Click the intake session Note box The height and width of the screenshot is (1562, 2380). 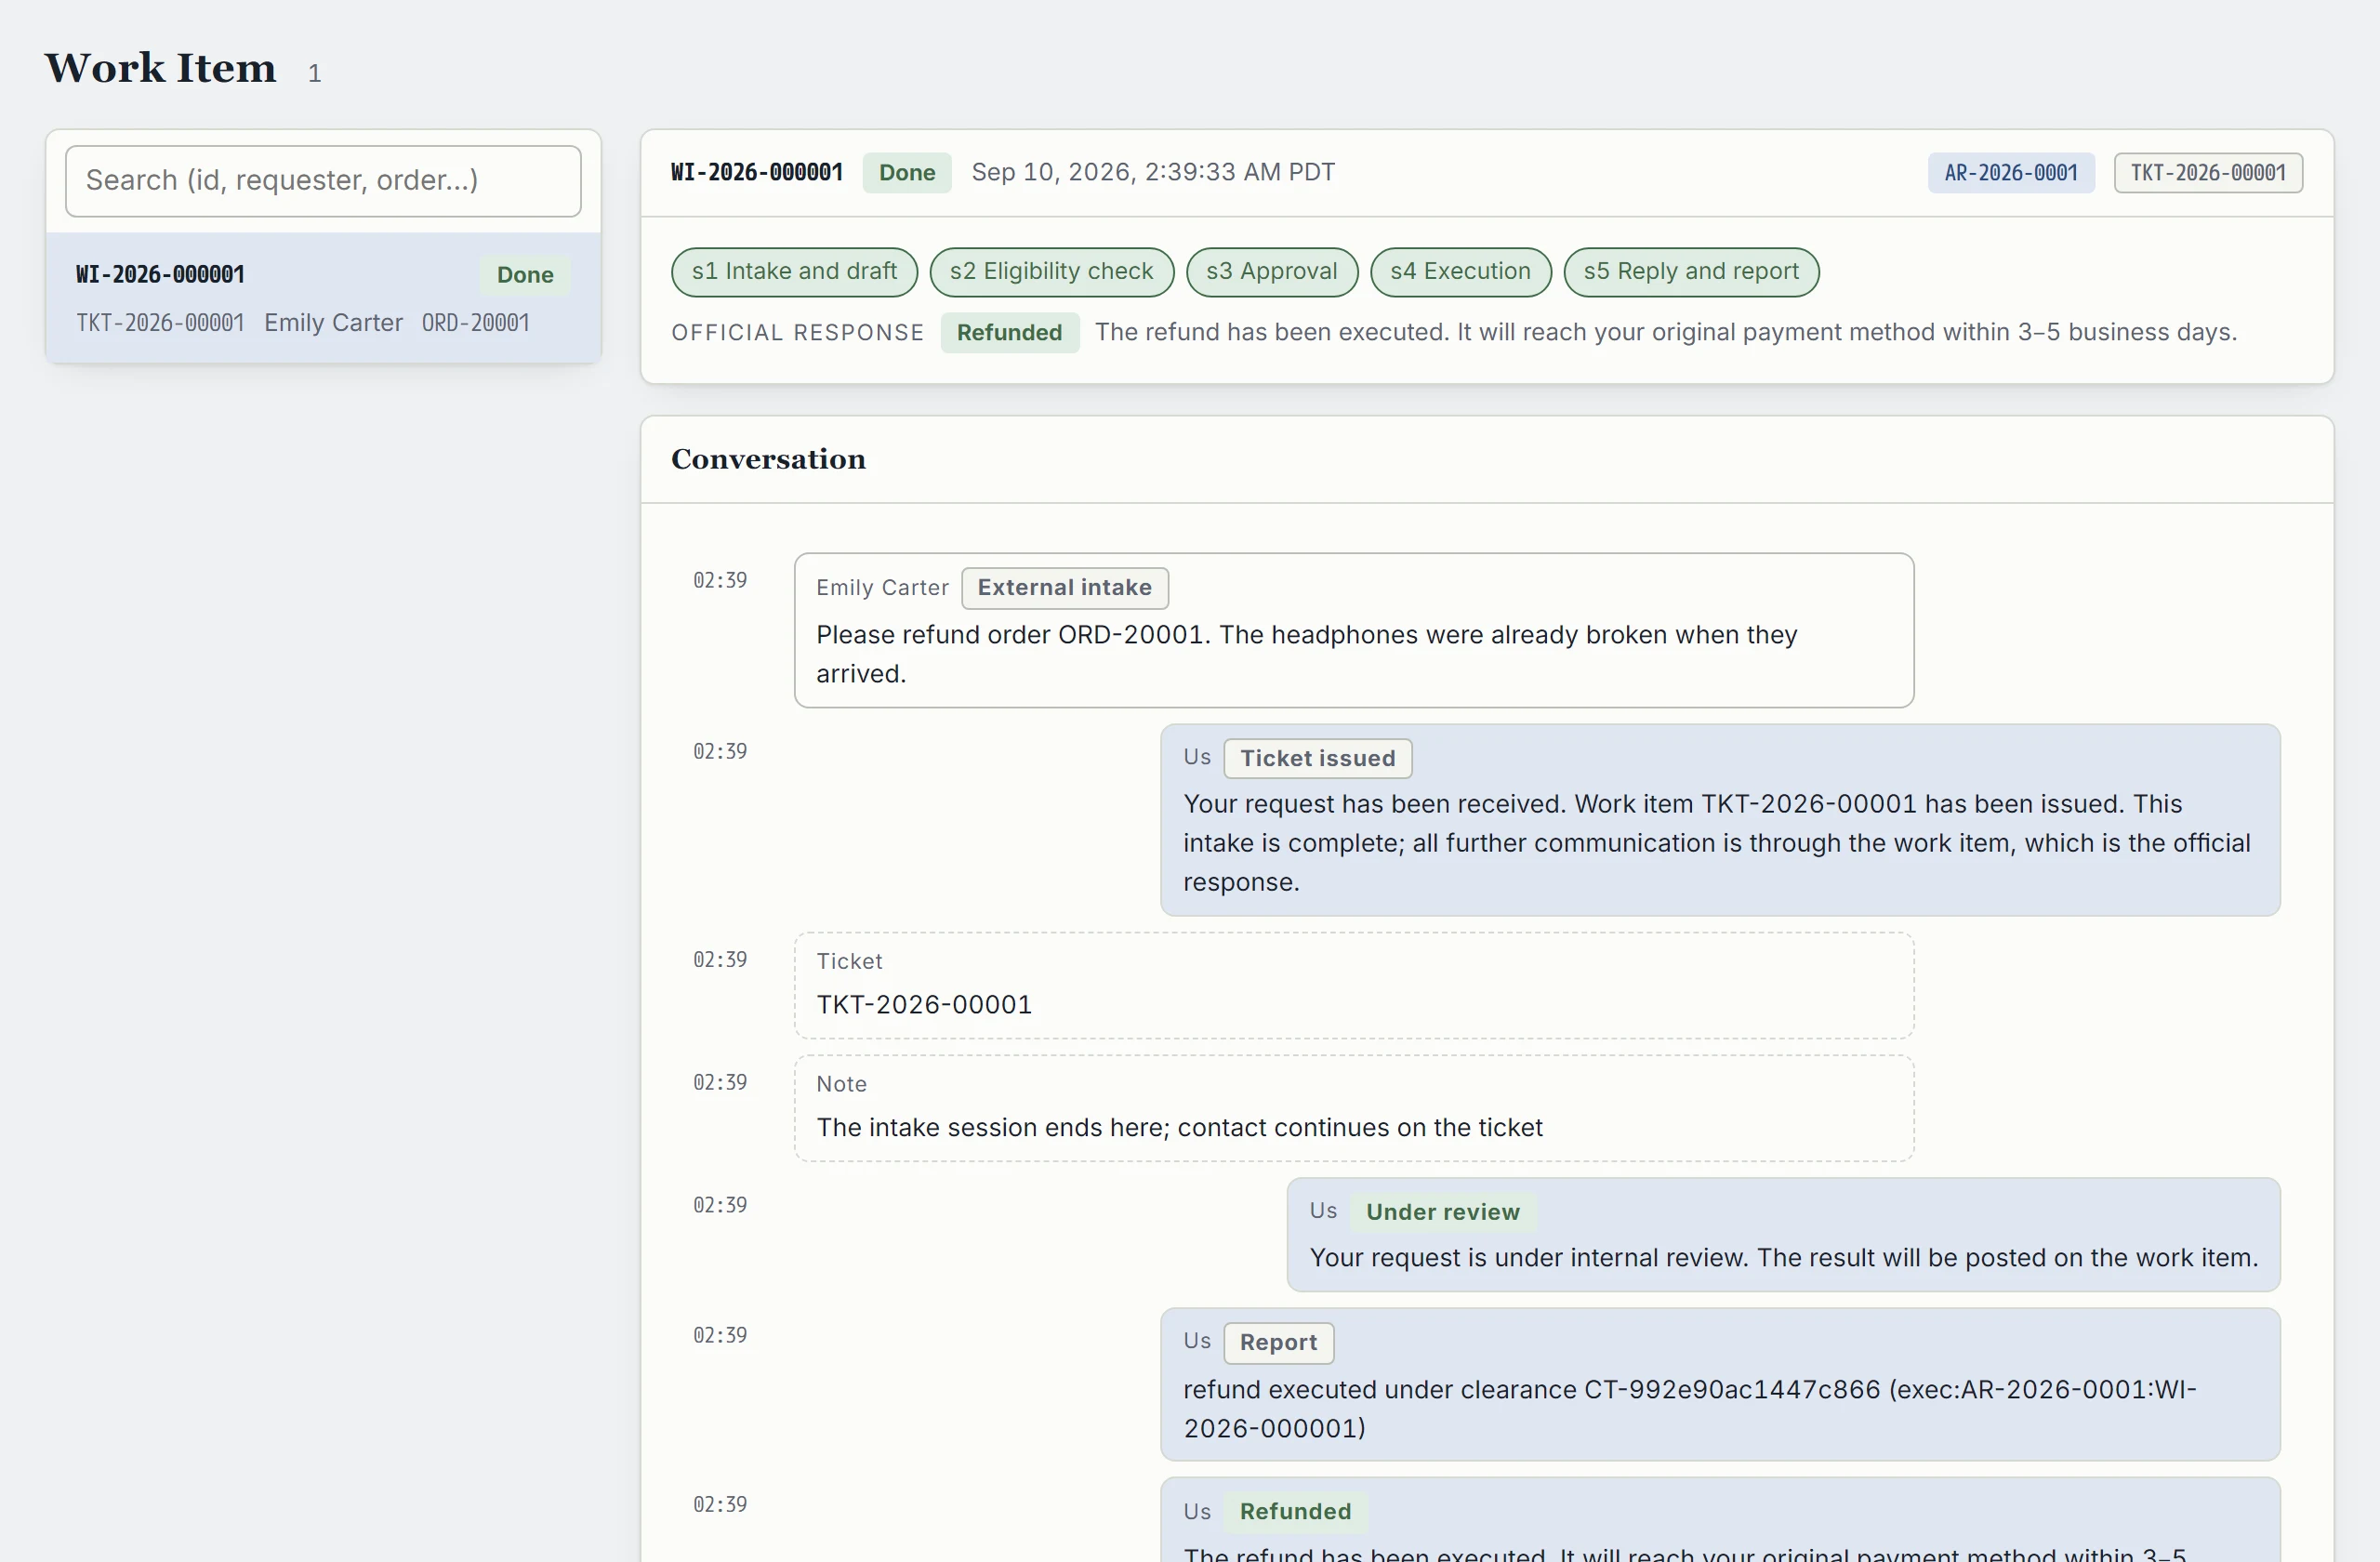tap(1354, 1108)
